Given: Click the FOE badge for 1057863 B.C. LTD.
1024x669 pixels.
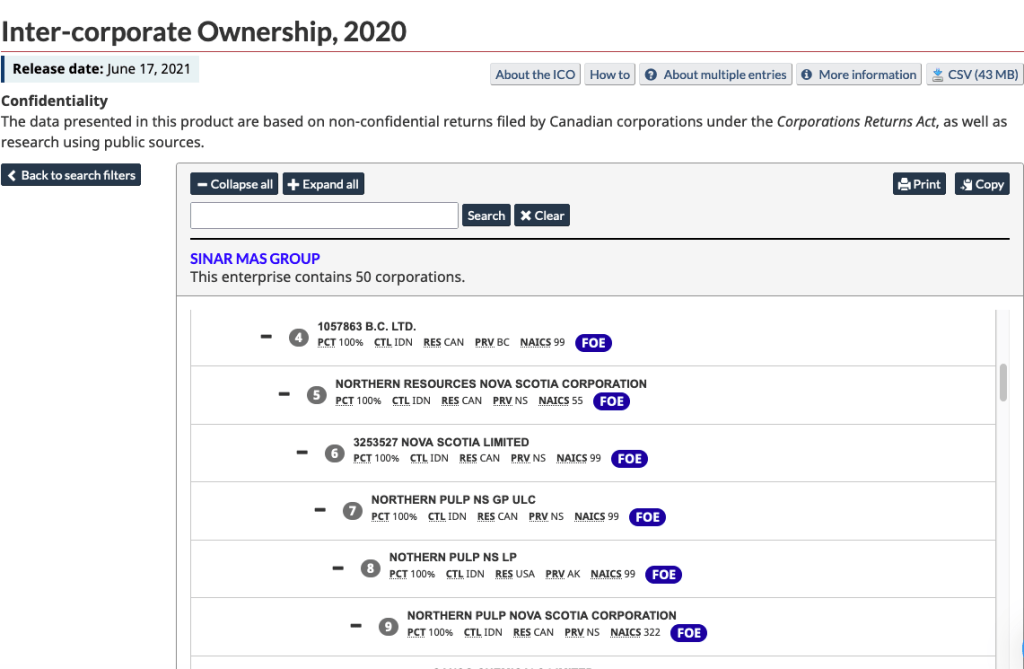Looking at the screenshot, I should coord(593,343).
